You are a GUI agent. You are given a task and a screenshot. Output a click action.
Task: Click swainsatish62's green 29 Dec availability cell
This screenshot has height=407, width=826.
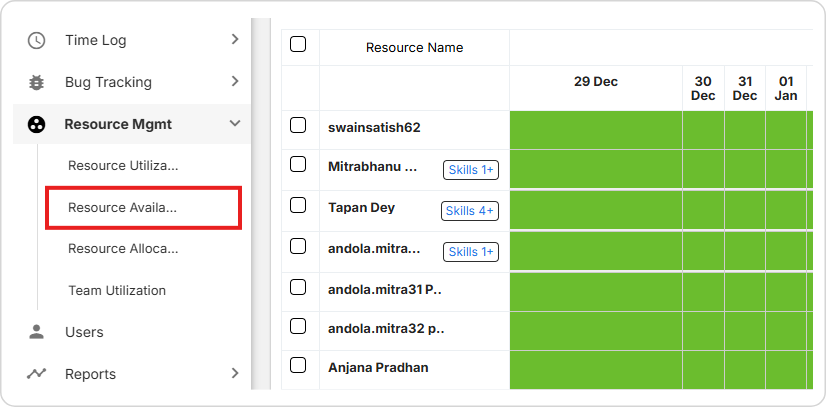click(596, 130)
